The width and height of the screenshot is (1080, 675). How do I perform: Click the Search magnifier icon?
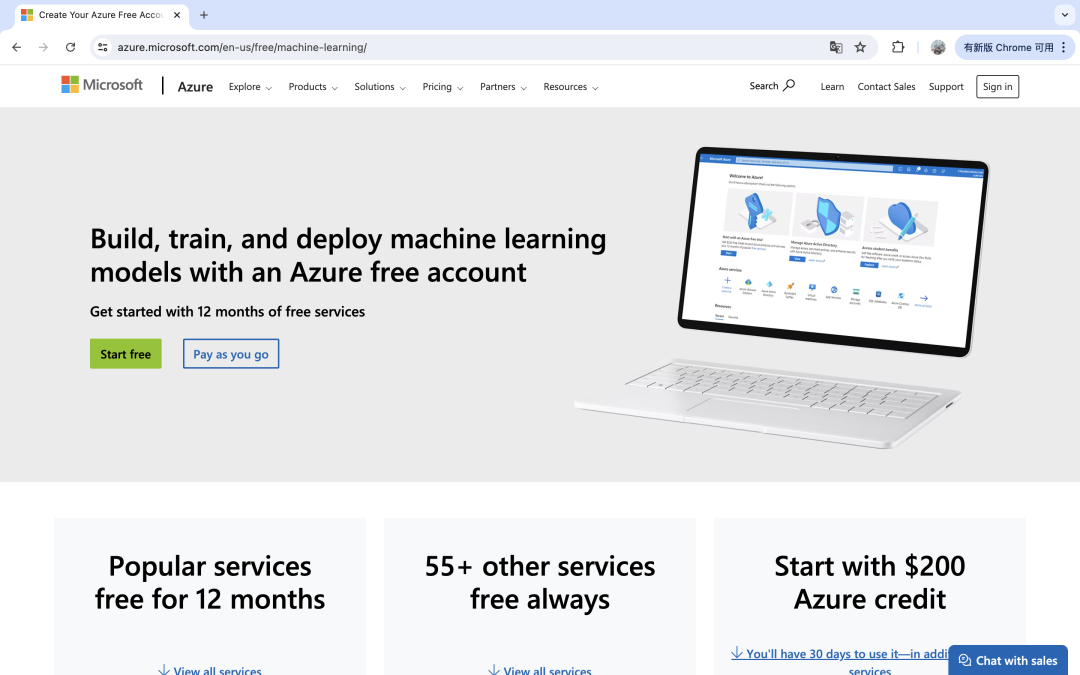point(789,85)
